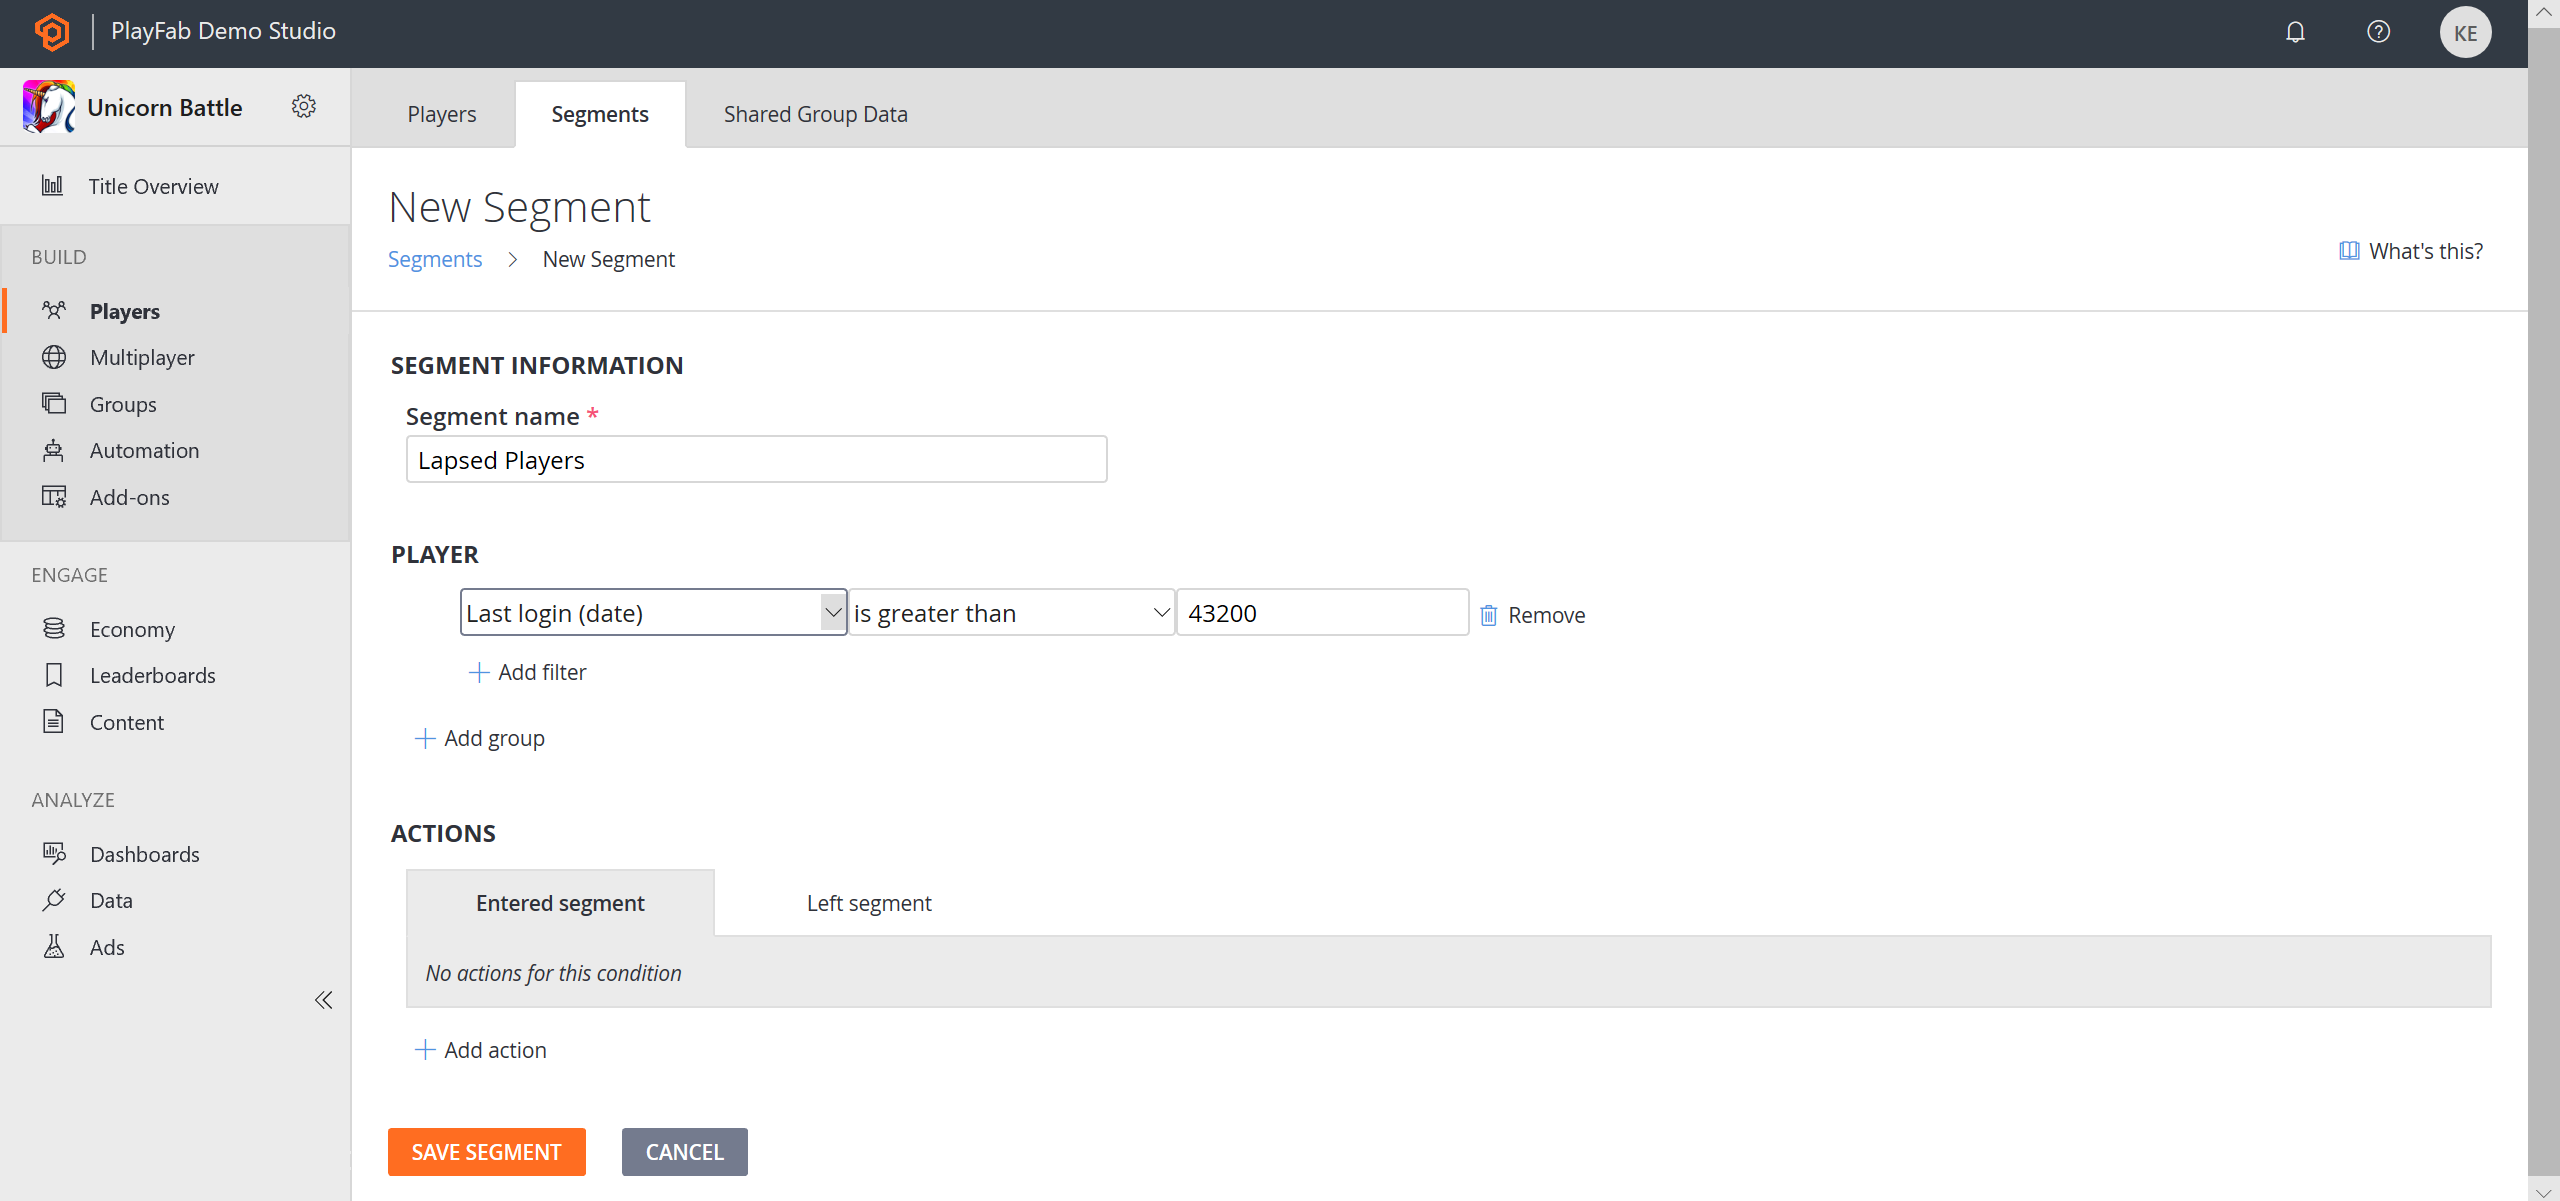Switch to the Left segment tab
This screenshot has width=2560, height=1201.
pos(870,902)
